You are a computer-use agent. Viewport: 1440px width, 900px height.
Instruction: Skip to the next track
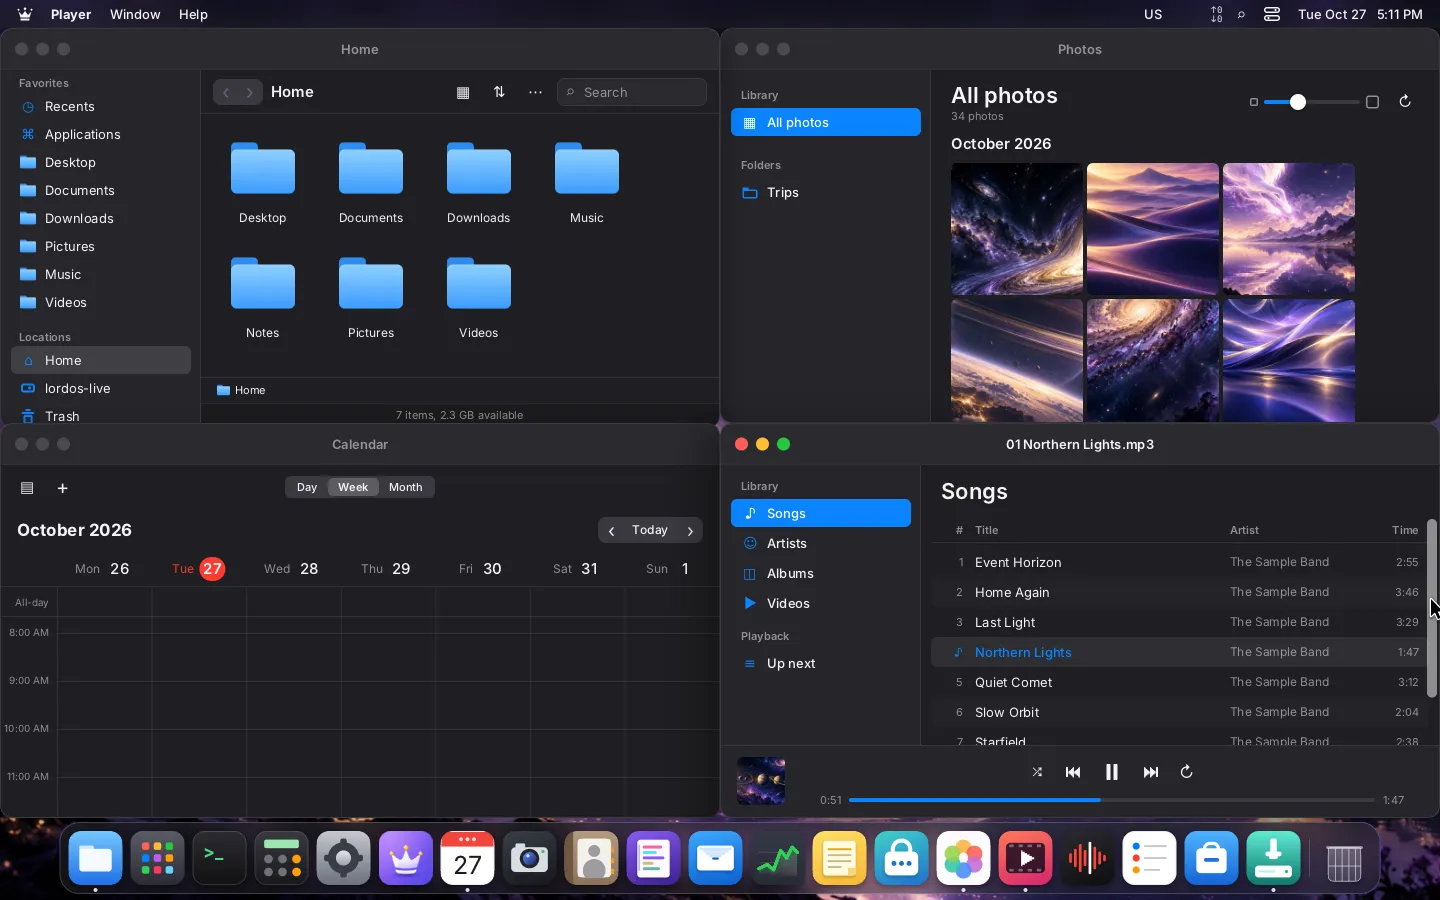click(x=1150, y=772)
